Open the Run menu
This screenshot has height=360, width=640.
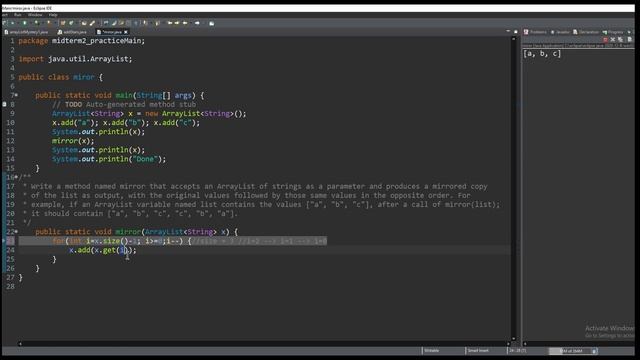pyautogui.click(x=18, y=15)
